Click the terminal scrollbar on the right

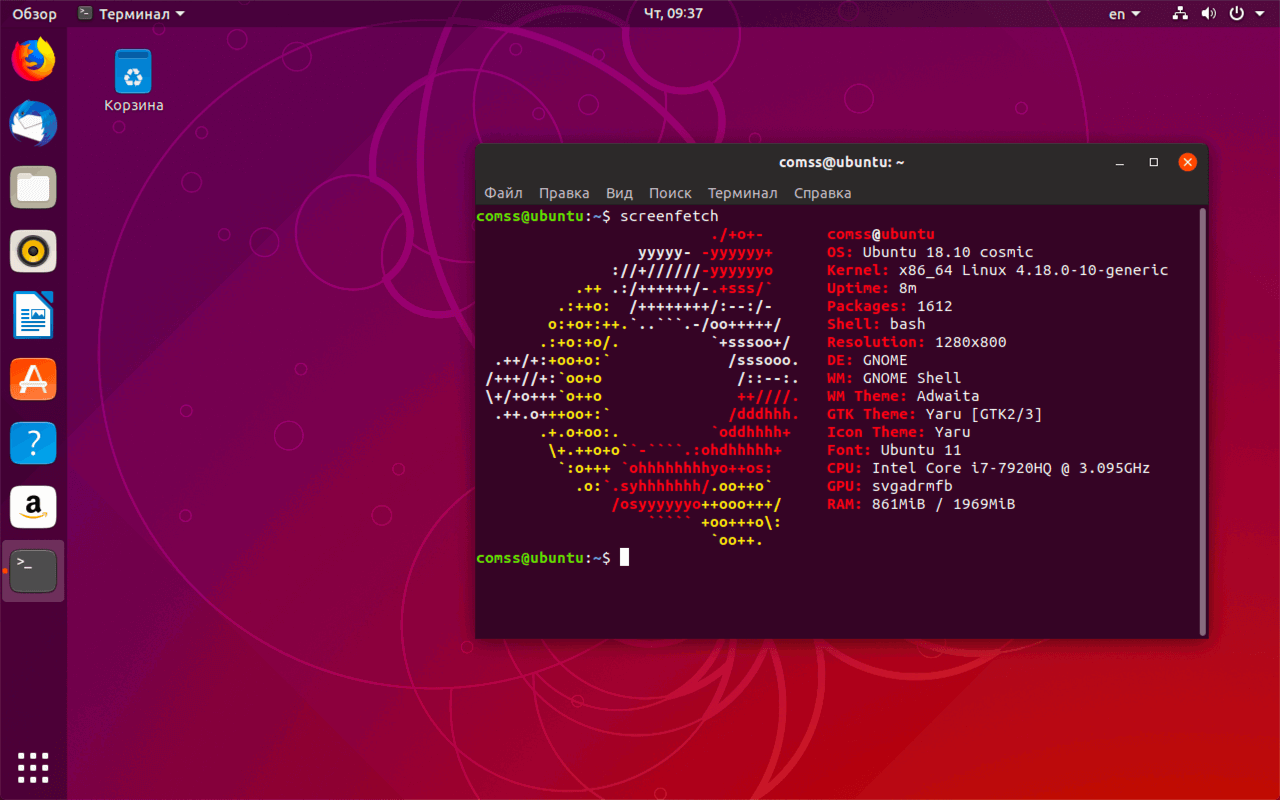[x=1201, y=420]
